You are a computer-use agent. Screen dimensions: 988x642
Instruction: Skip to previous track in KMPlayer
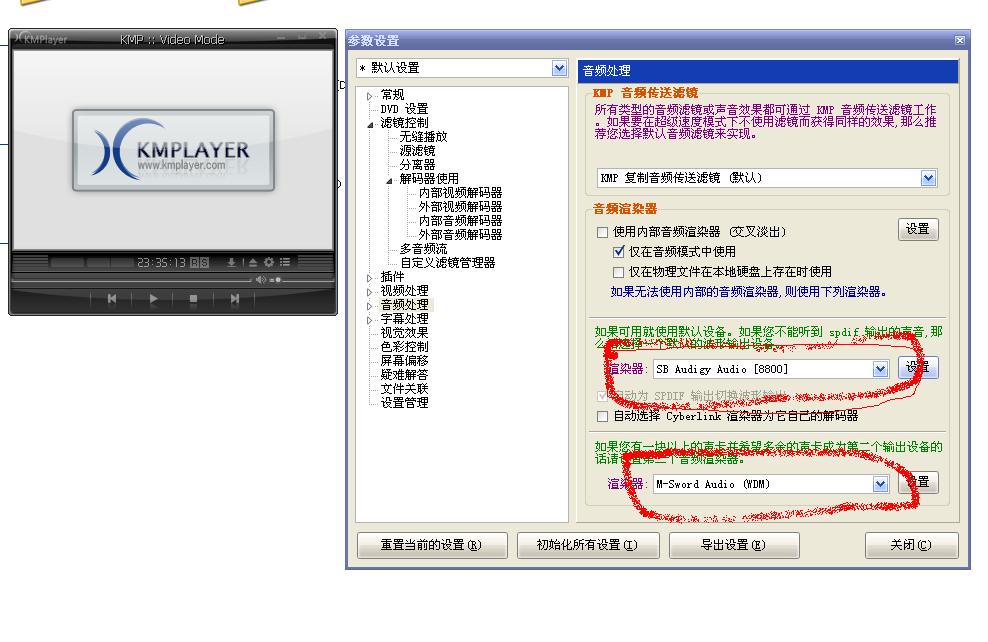coord(112,298)
